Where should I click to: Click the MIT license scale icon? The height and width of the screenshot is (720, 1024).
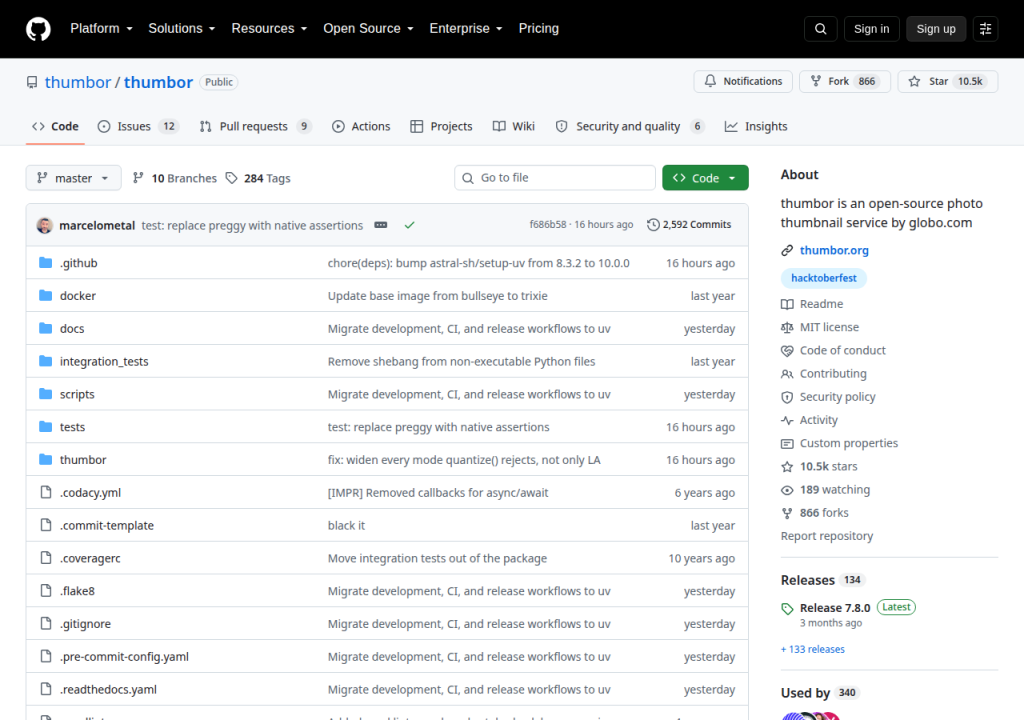click(x=787, y=327)
